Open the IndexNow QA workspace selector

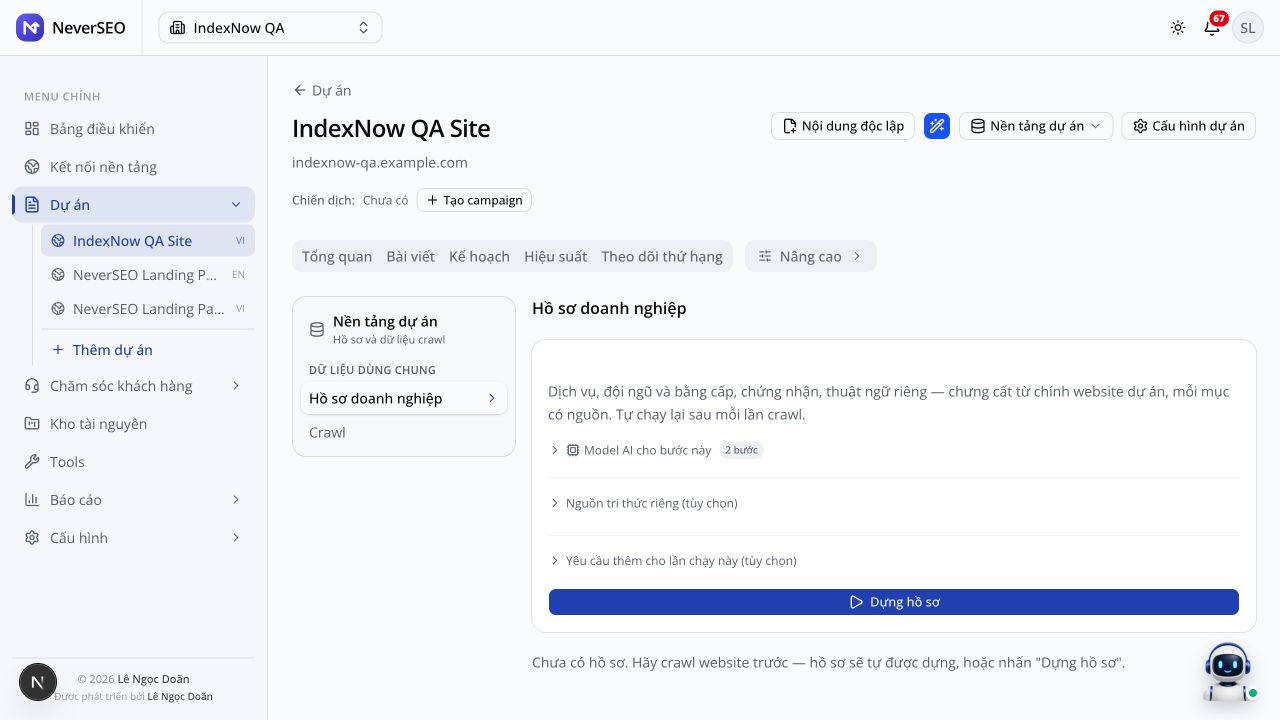(270, 28)
